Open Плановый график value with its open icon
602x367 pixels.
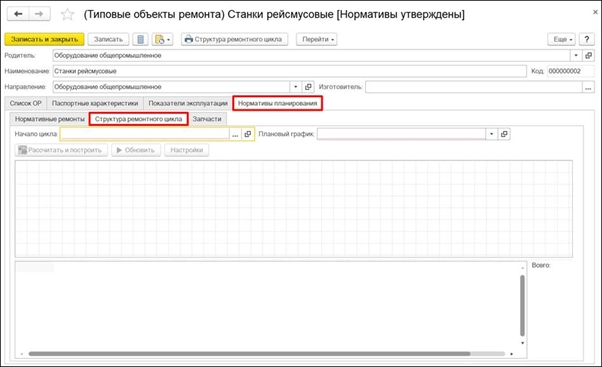click(x=504, y=134)
